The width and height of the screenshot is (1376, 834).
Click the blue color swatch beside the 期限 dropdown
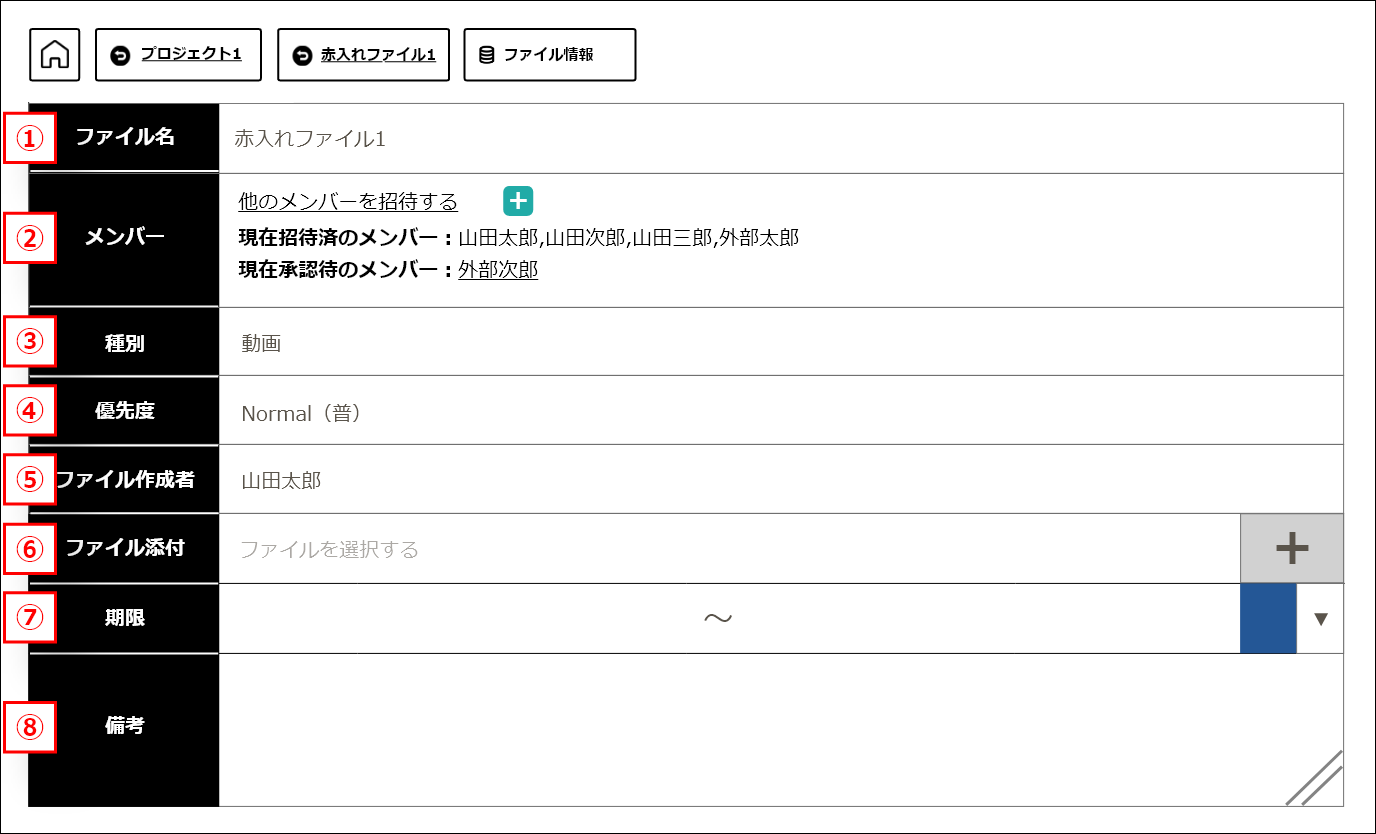[x=1268, y=618]
